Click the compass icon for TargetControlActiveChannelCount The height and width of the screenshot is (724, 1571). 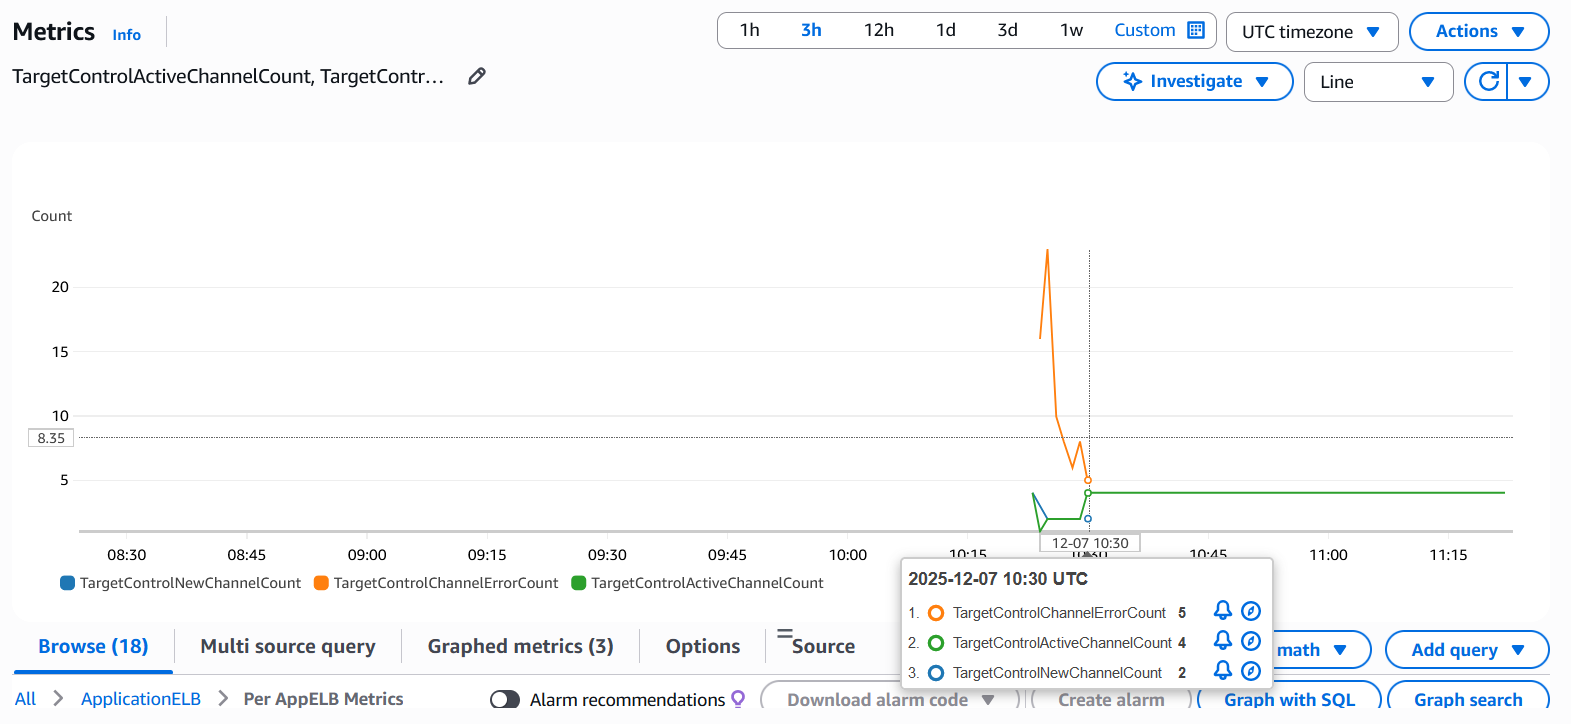(x=1251, y=641)
